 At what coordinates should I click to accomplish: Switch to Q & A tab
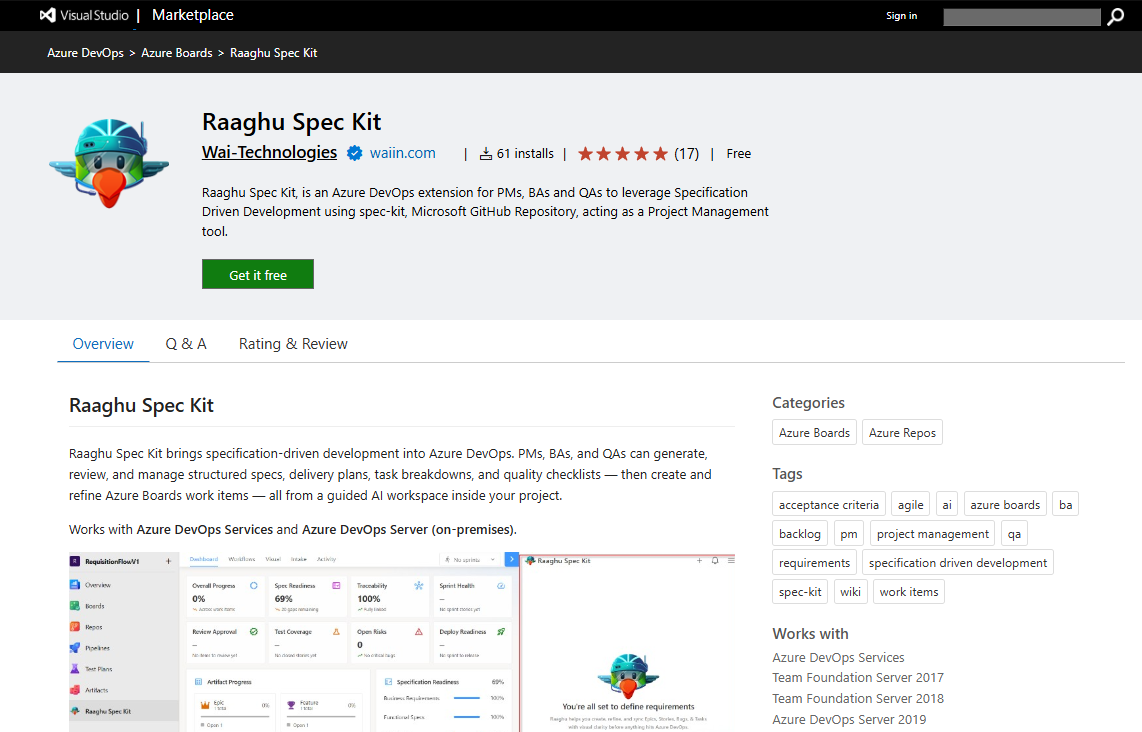[x=186, y=344]
